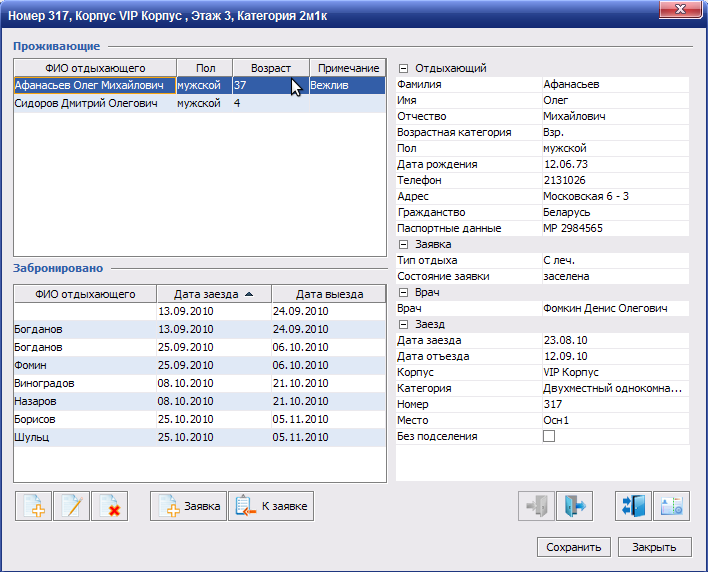The width and height of the screenshot is (708, 572).
Task: Click the doctor value Фомкин Денис Олегович
Action: point(616,308)
